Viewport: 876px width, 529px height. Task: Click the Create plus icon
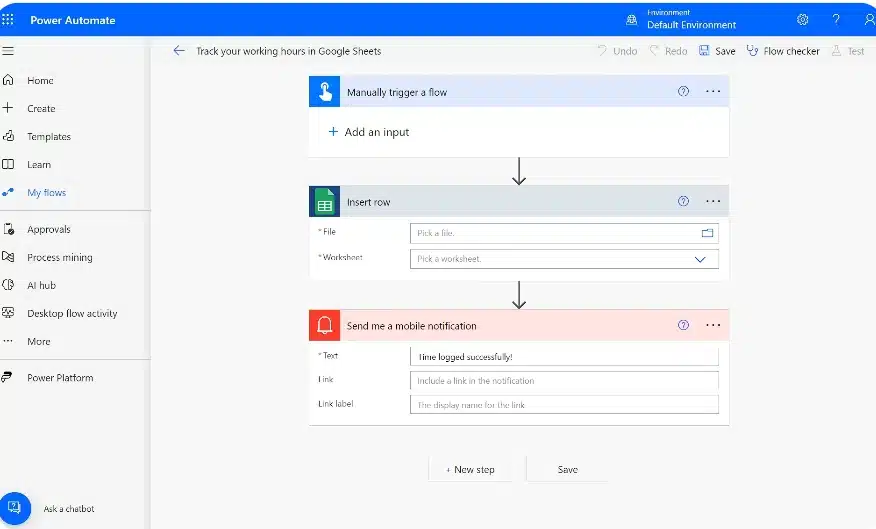pyautogui.click(x=8, y=108)
